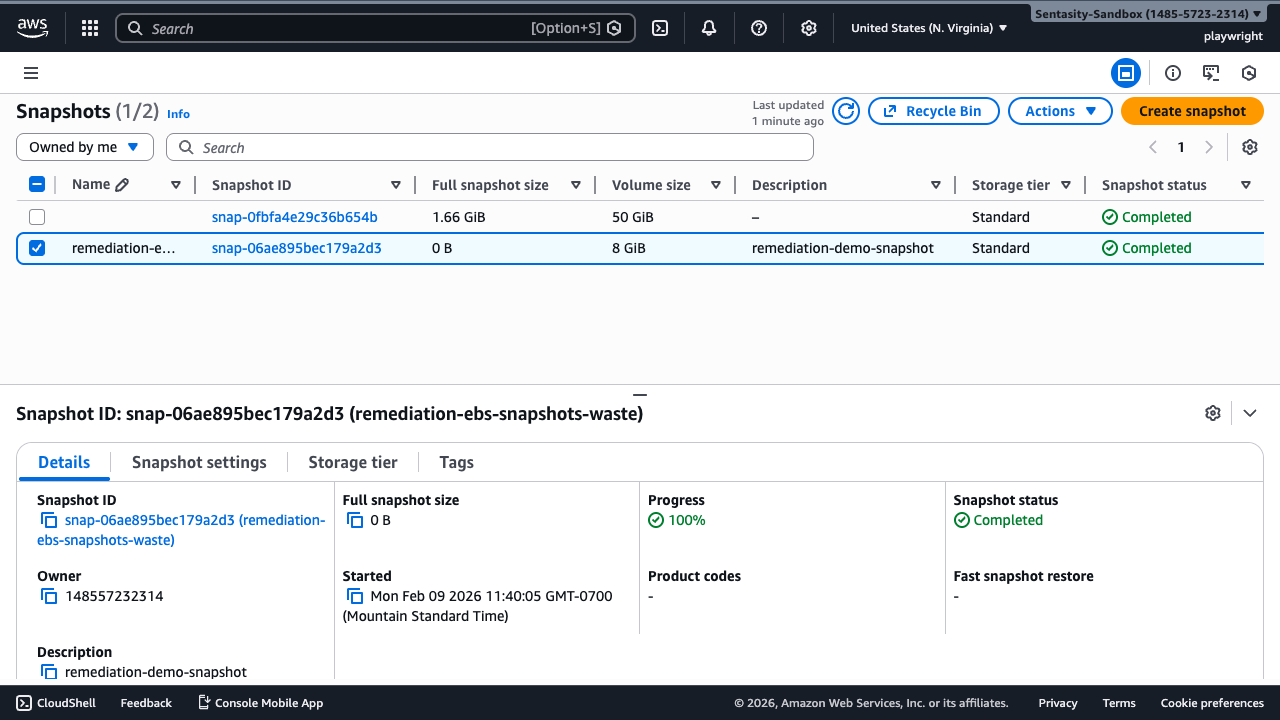Click the Create snapshot button

[1192, 111]
